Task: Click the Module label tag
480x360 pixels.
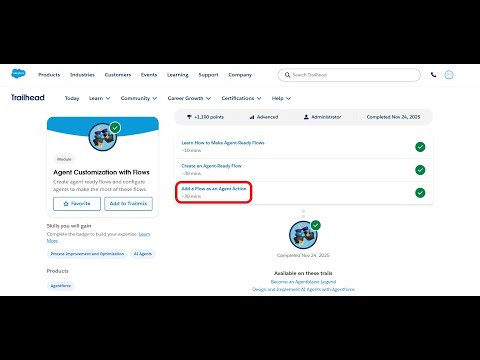Action: tap(64, 159)
